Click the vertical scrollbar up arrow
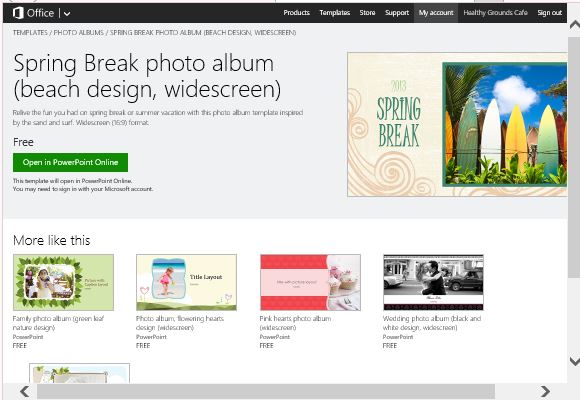 click(574, 26)
